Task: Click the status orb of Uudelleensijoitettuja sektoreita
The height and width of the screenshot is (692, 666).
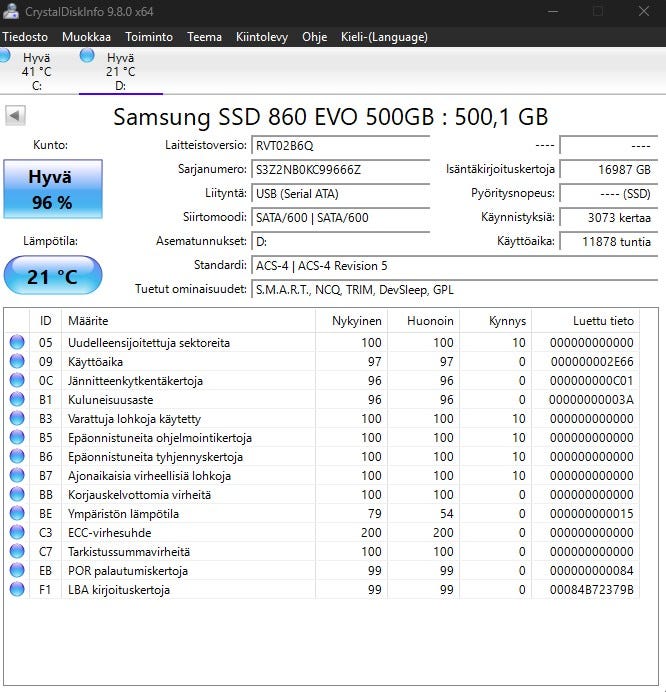Action: point(17,343)
